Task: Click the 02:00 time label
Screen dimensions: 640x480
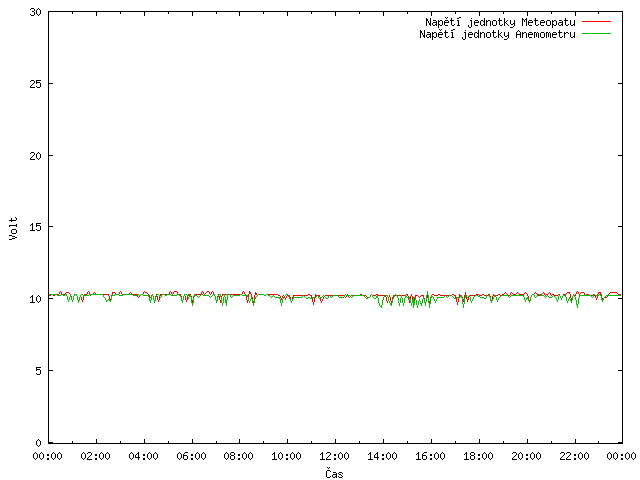Action: point(96,456)
